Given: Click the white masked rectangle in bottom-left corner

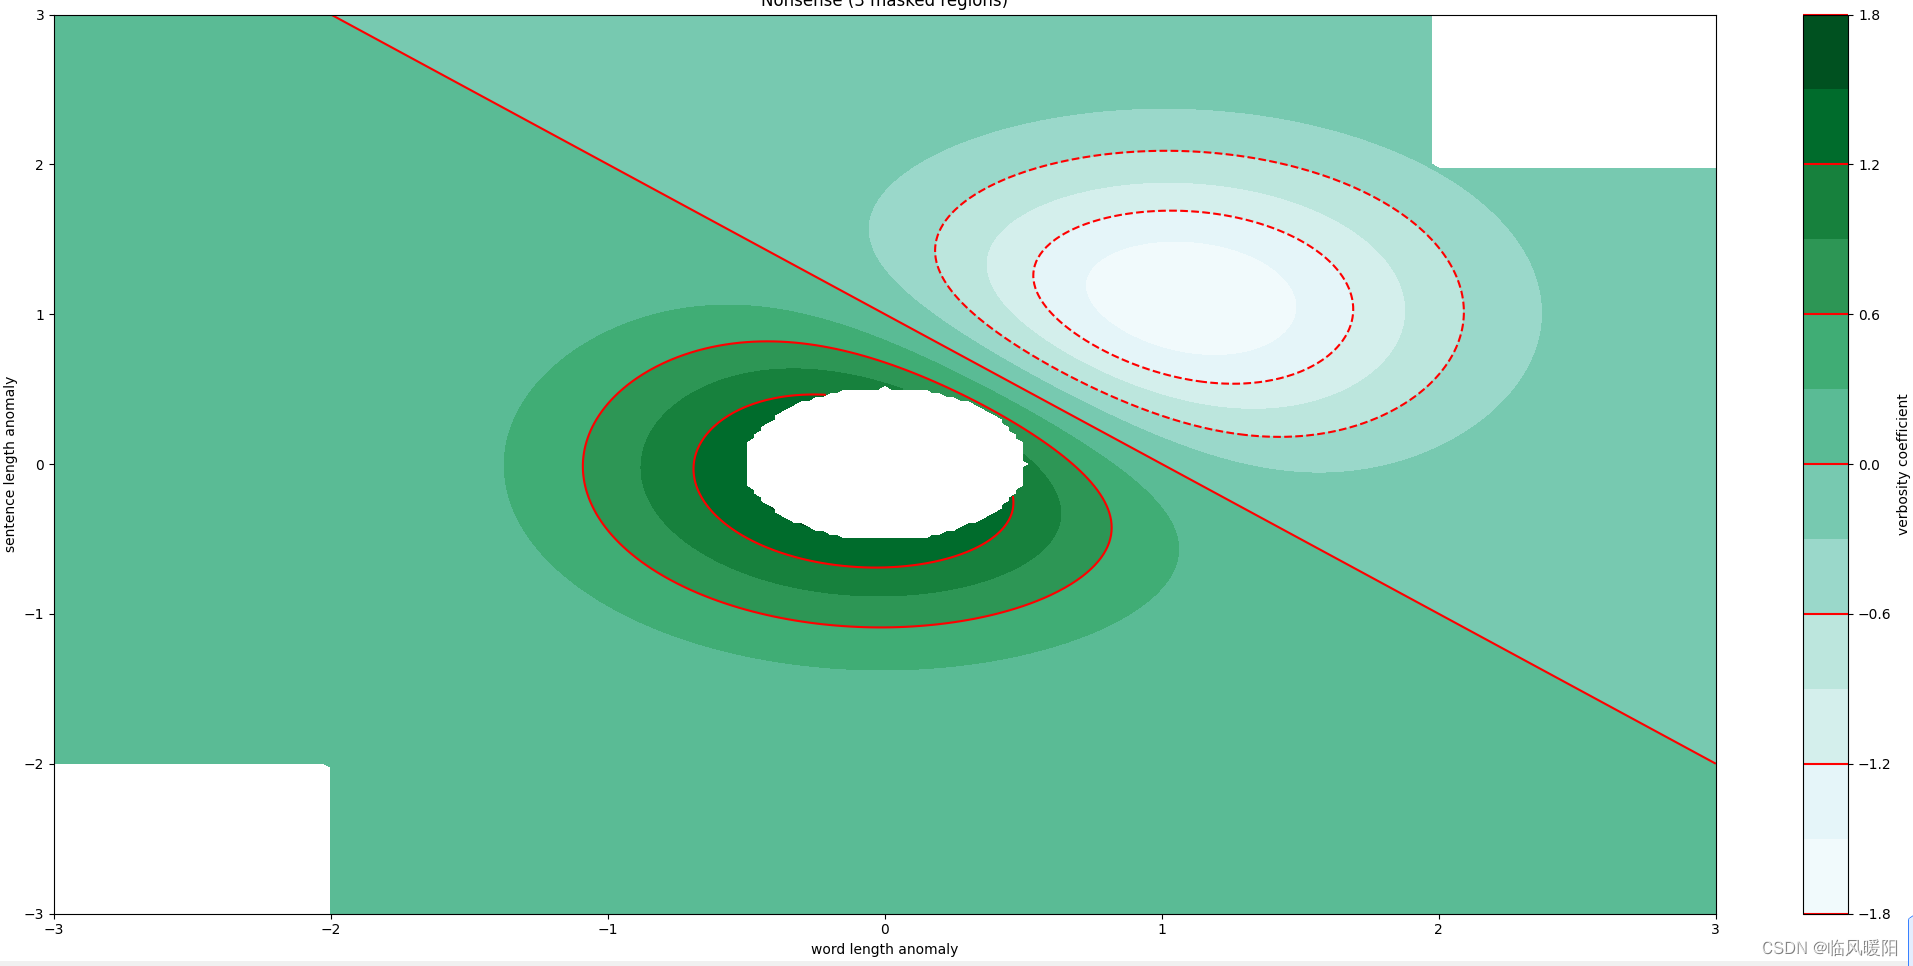Looking at the screenshot, I should tap(192, 838).
